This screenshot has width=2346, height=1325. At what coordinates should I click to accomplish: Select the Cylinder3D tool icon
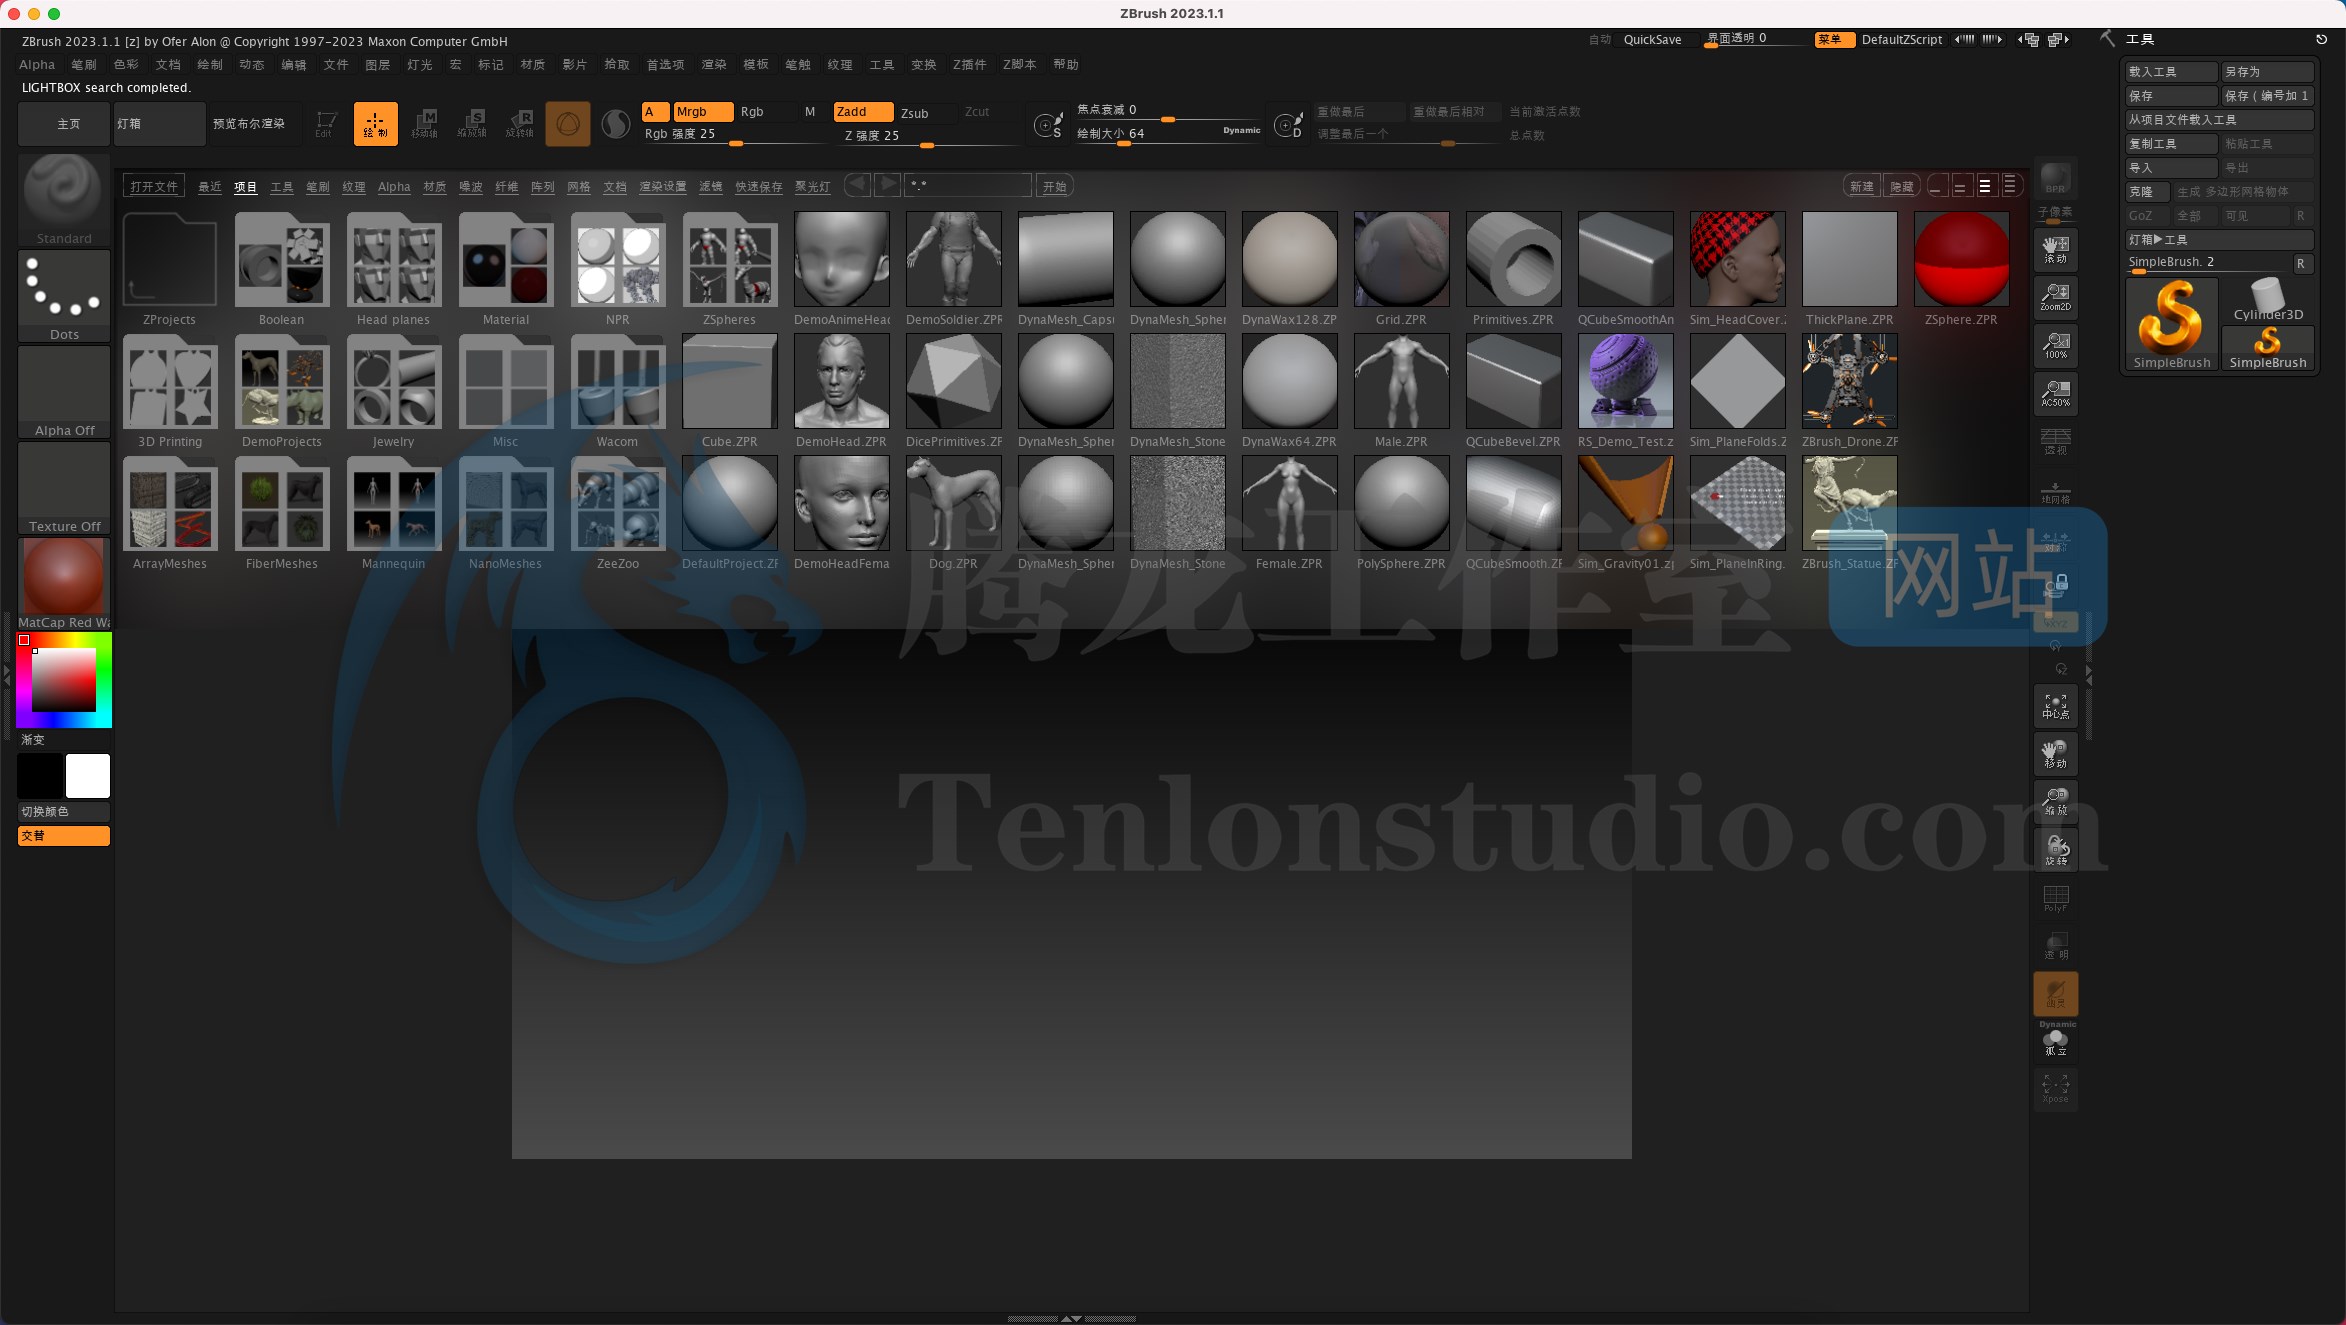[x=2267, y=300]
